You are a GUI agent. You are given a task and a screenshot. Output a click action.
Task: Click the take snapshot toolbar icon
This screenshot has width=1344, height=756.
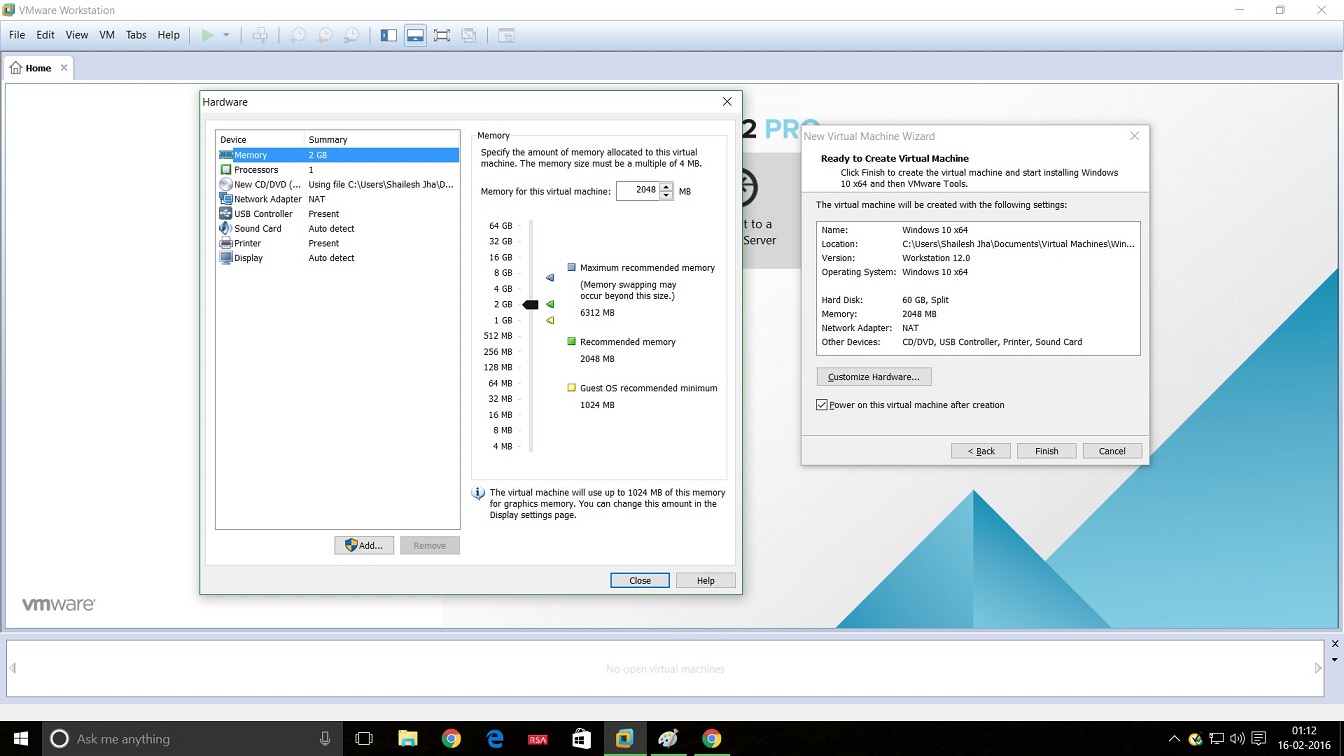[298, 35]
